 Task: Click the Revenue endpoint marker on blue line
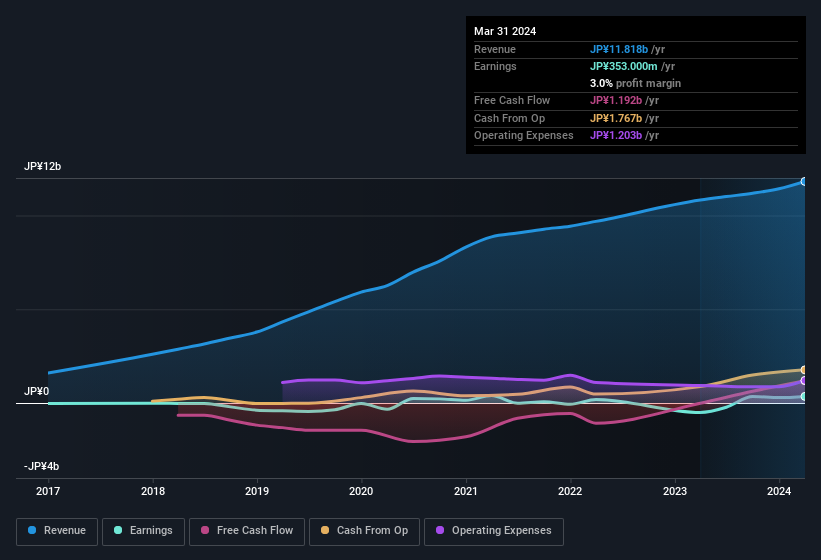[x=804, y=182]
